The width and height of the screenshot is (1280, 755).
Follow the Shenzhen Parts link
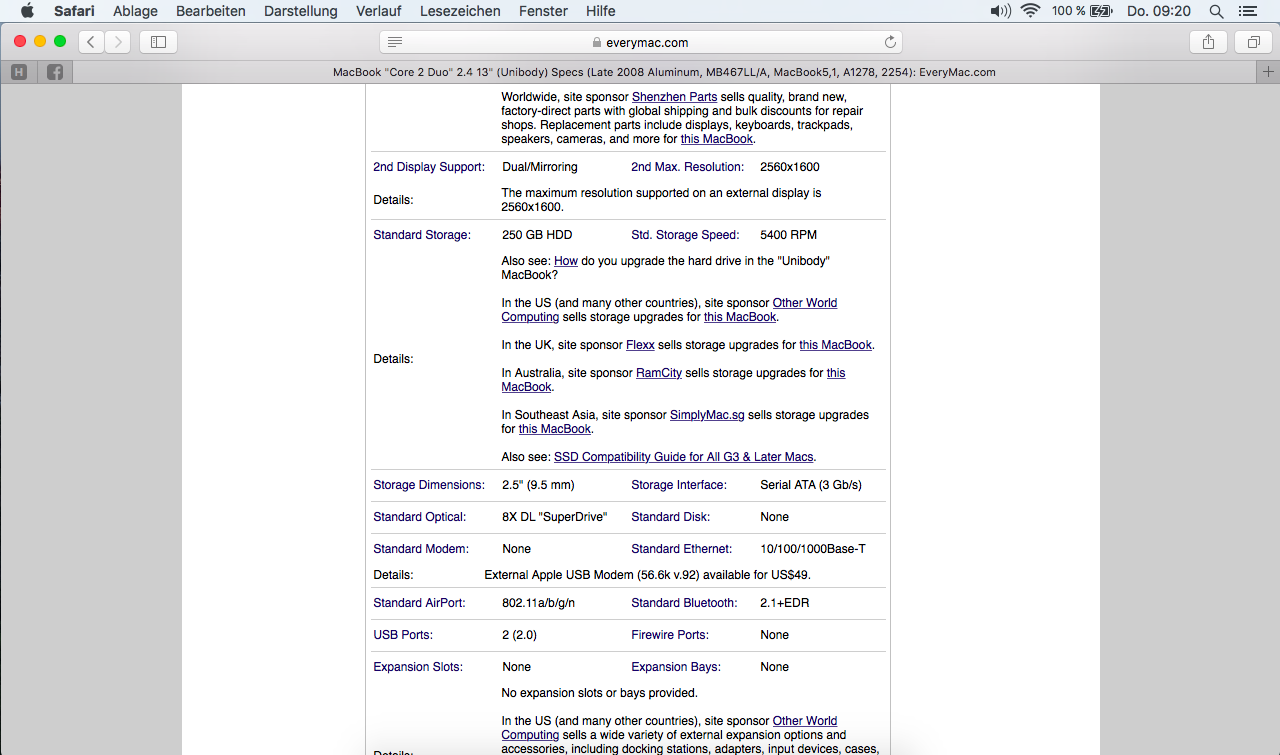[674, 97]
